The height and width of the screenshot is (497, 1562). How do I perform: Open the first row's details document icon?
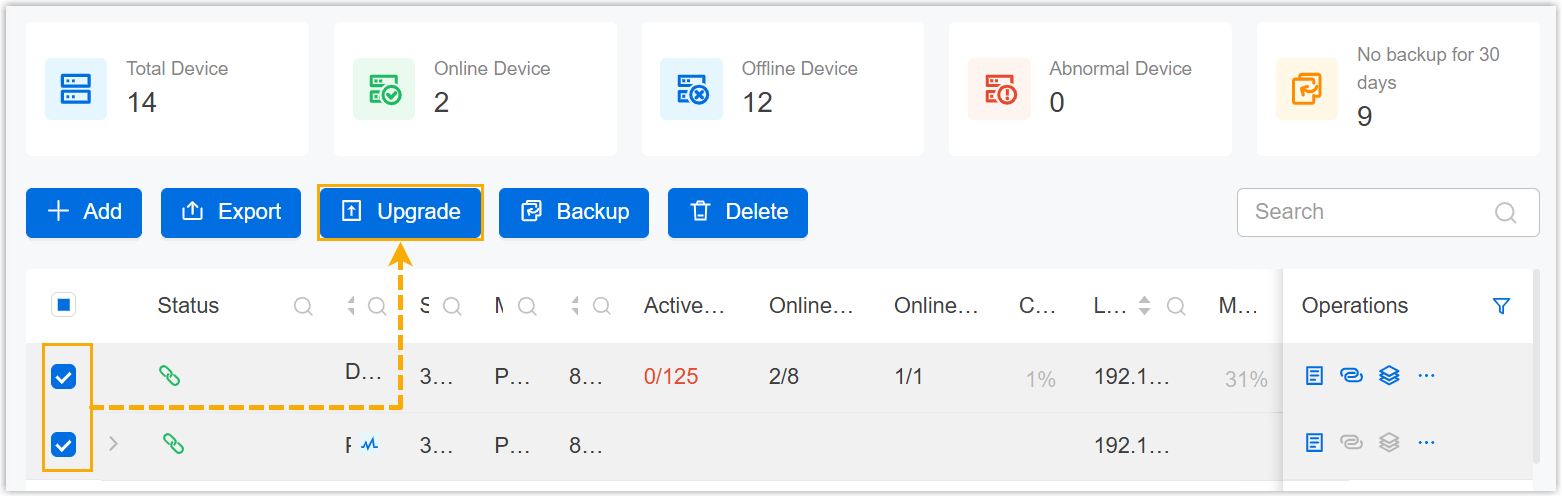[1315, 376]
